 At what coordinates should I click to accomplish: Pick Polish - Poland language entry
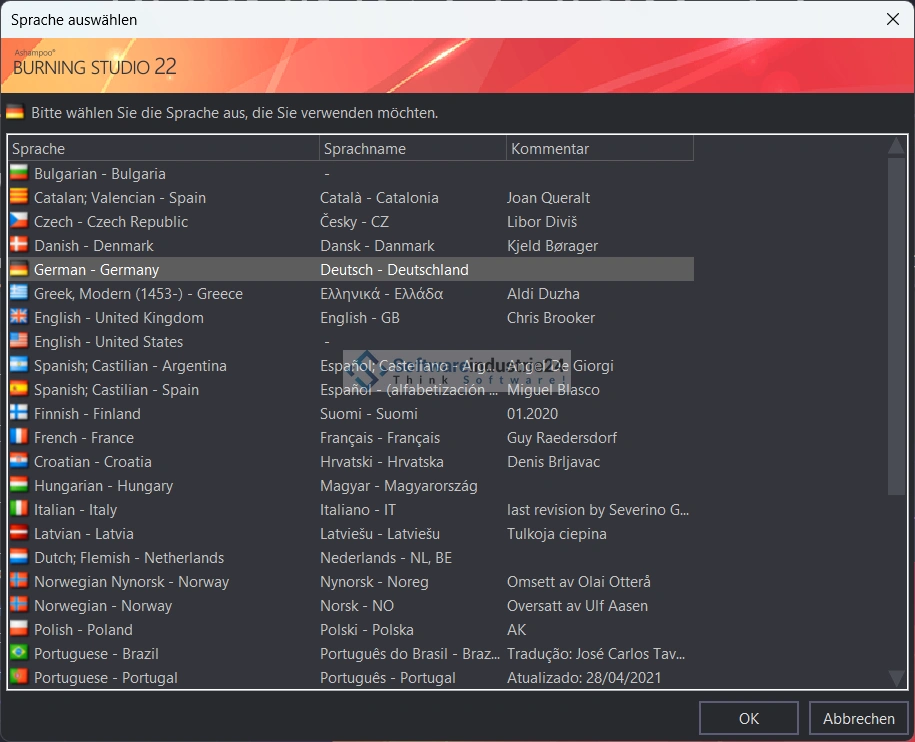pos(83,630)
